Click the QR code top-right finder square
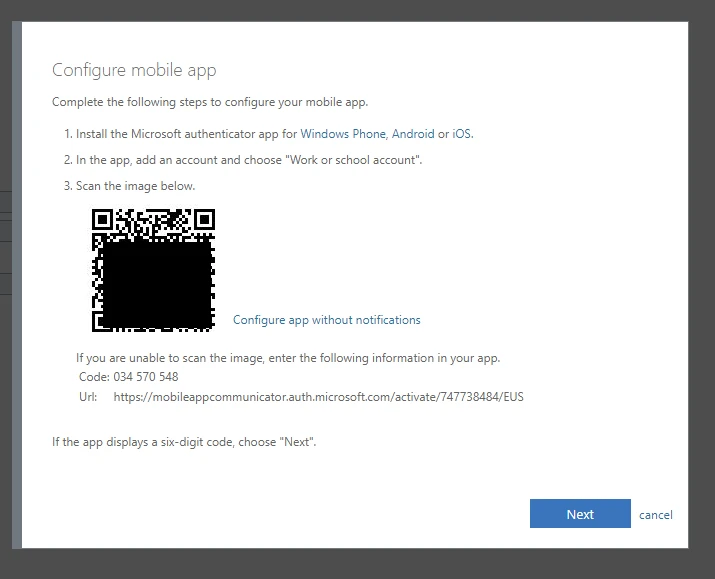The height and width of the screenshot is (579, 715). pyautogui.click(x=204, y=218)
